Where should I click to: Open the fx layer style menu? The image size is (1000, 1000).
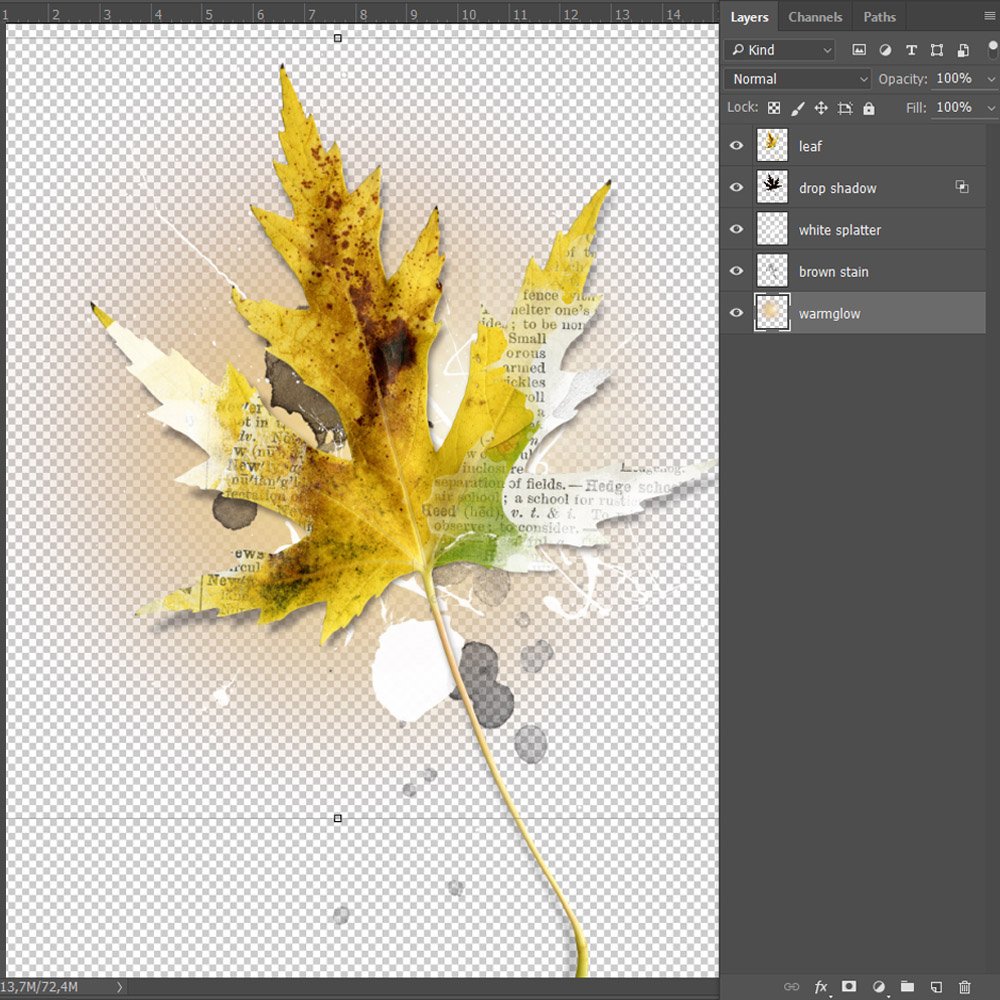[x=821, y=987]
